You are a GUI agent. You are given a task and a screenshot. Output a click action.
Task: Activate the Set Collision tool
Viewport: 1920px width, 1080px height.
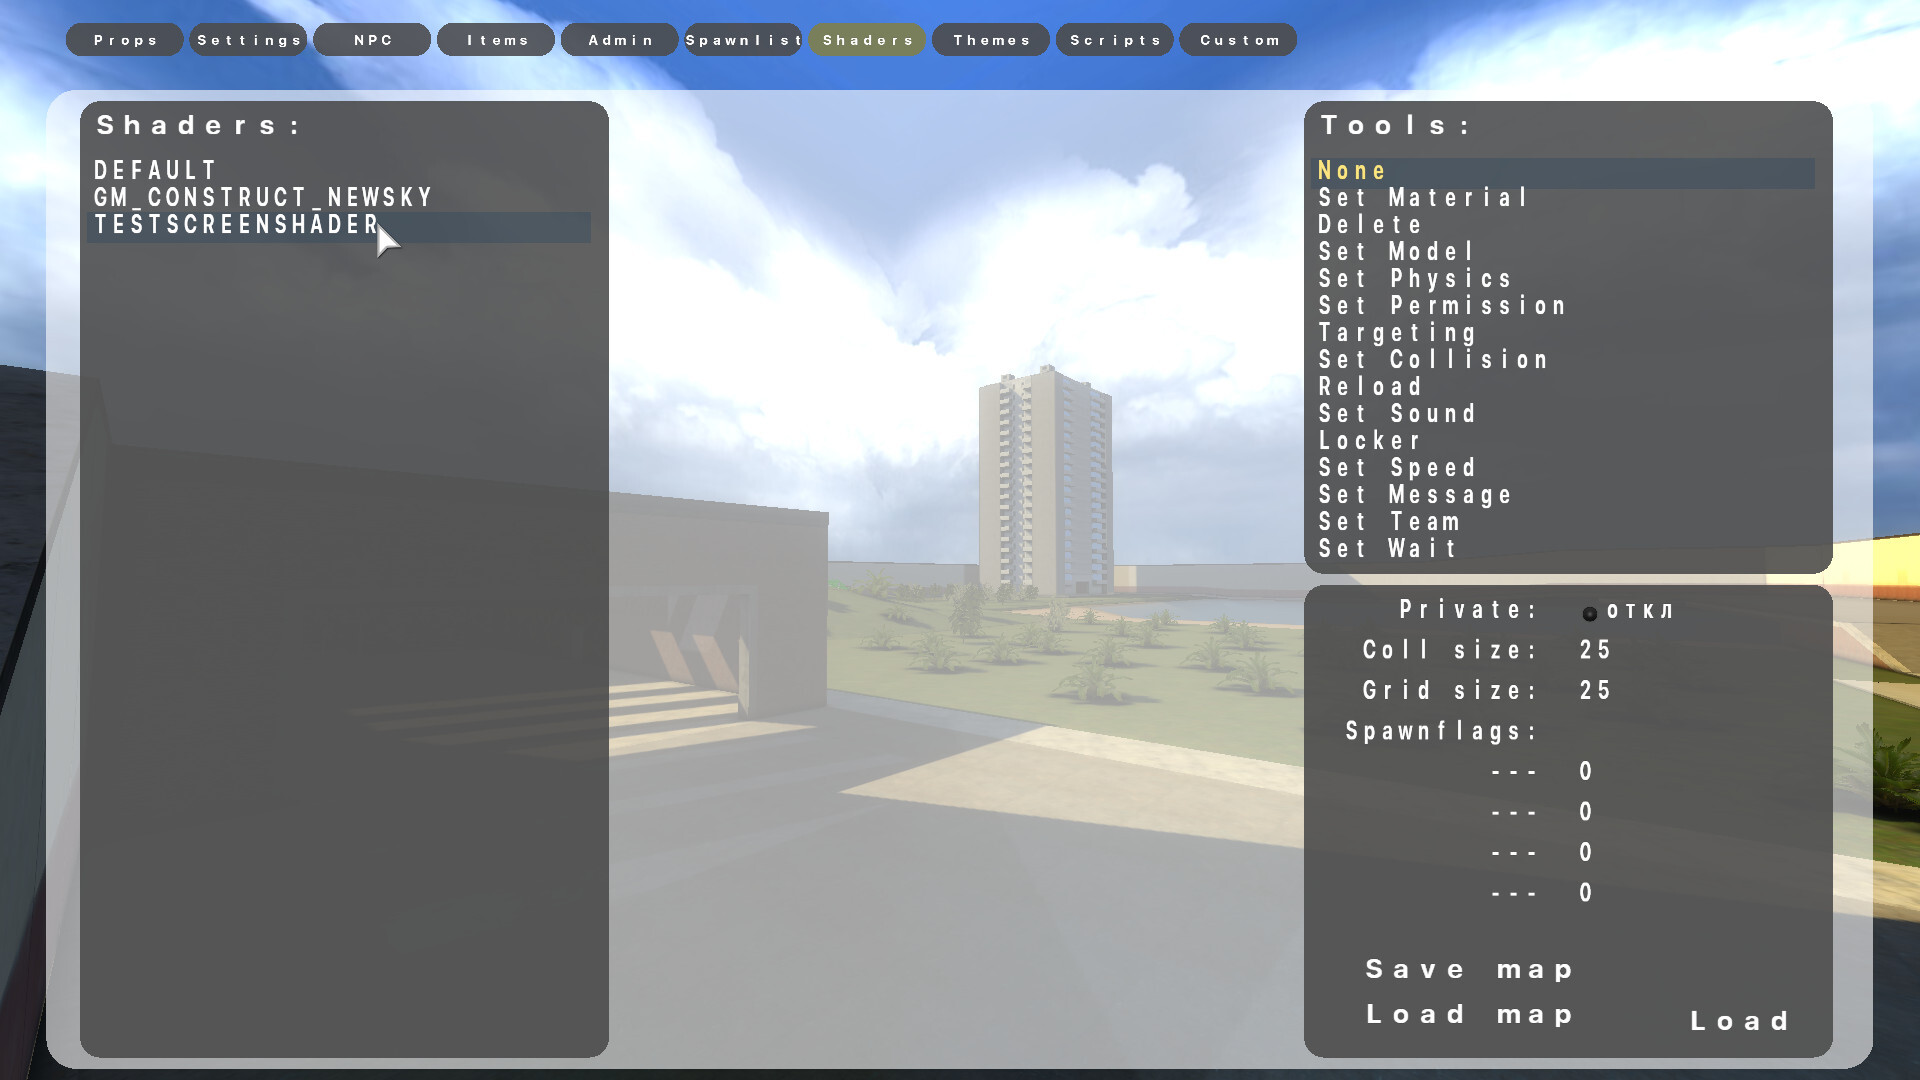click(1433, 360)
